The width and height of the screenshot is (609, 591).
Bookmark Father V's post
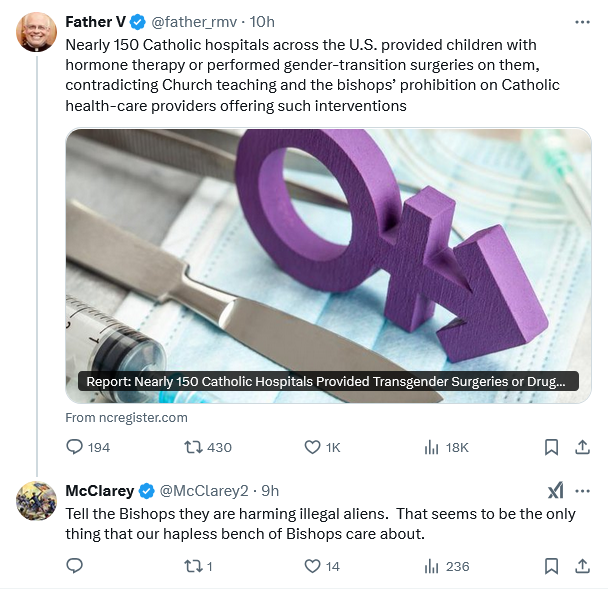(x=552, y=447)
